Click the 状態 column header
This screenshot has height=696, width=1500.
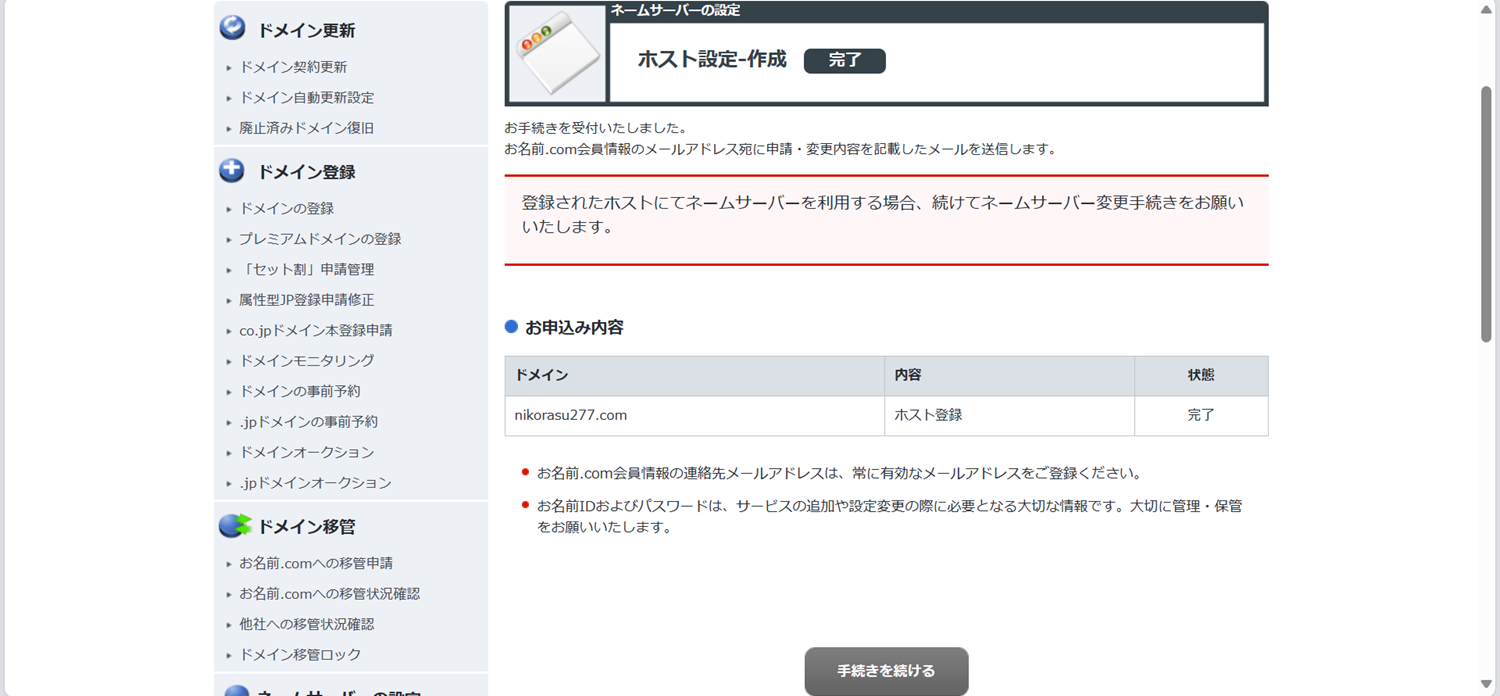coord(1201,376)
